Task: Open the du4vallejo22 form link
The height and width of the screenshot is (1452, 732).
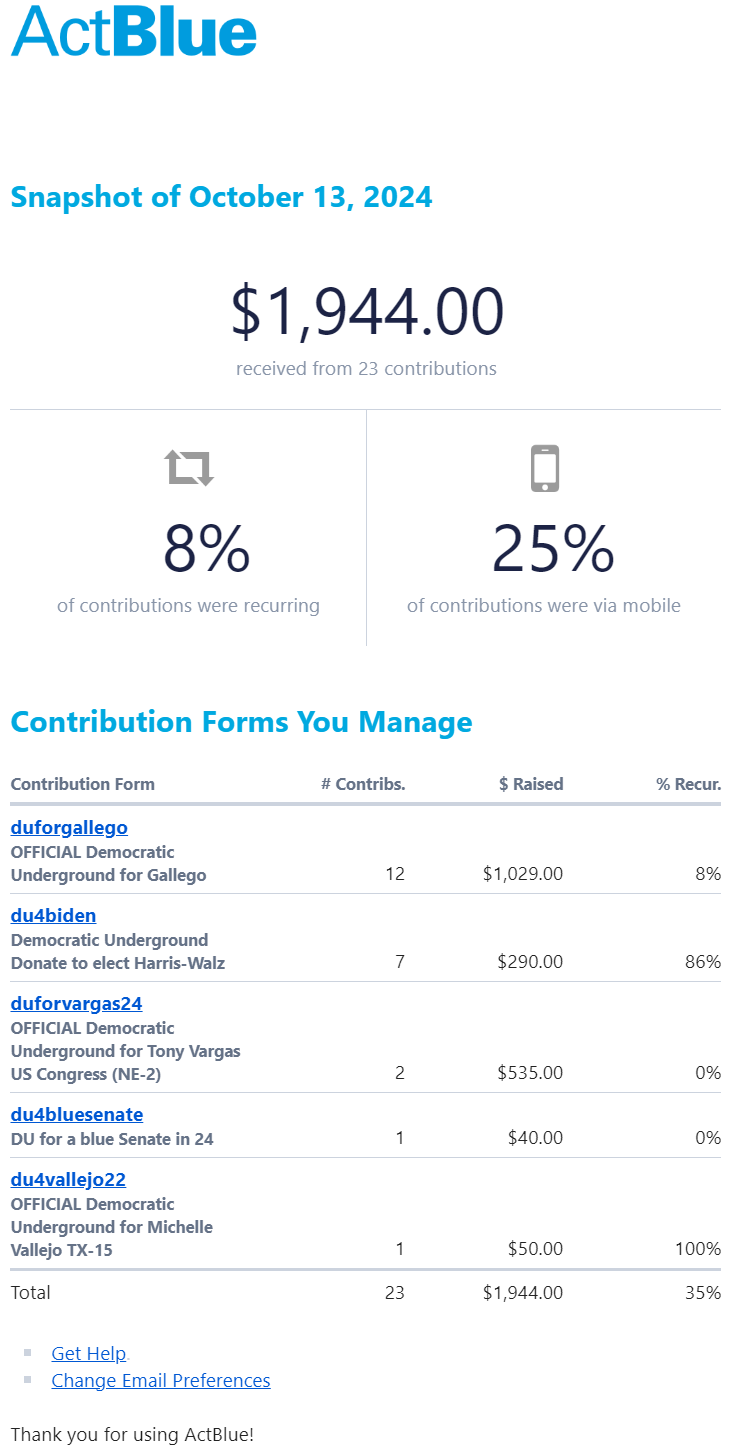Action: point(68,1179)
